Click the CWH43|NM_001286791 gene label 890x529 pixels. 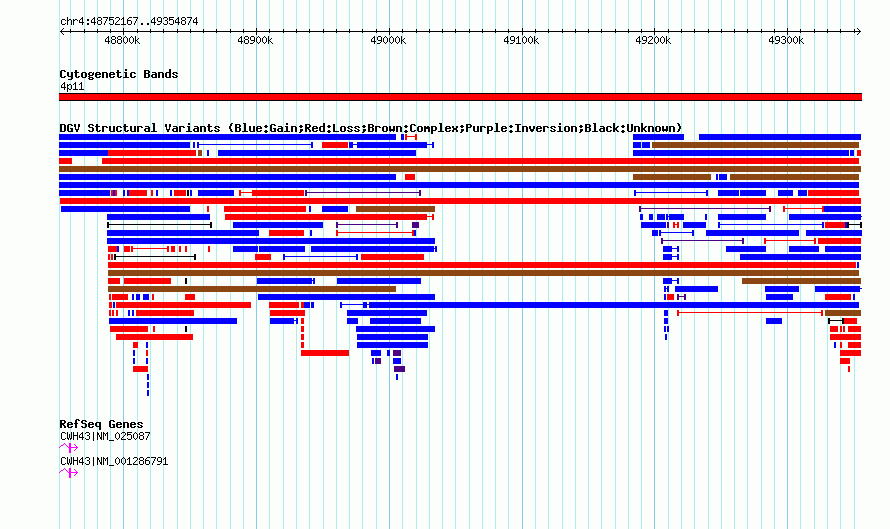(114, 461)
